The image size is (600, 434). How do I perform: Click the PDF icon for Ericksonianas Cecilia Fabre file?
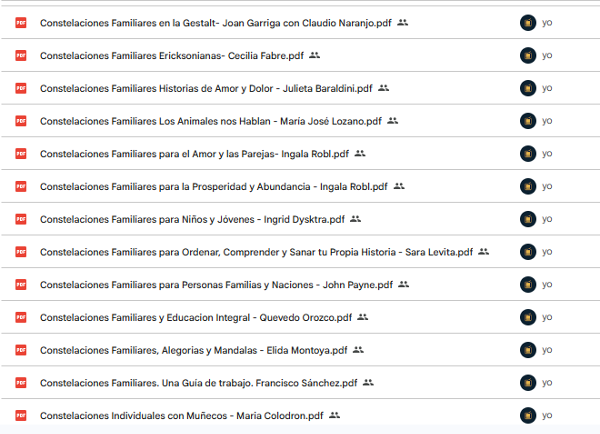click(21, 55)
